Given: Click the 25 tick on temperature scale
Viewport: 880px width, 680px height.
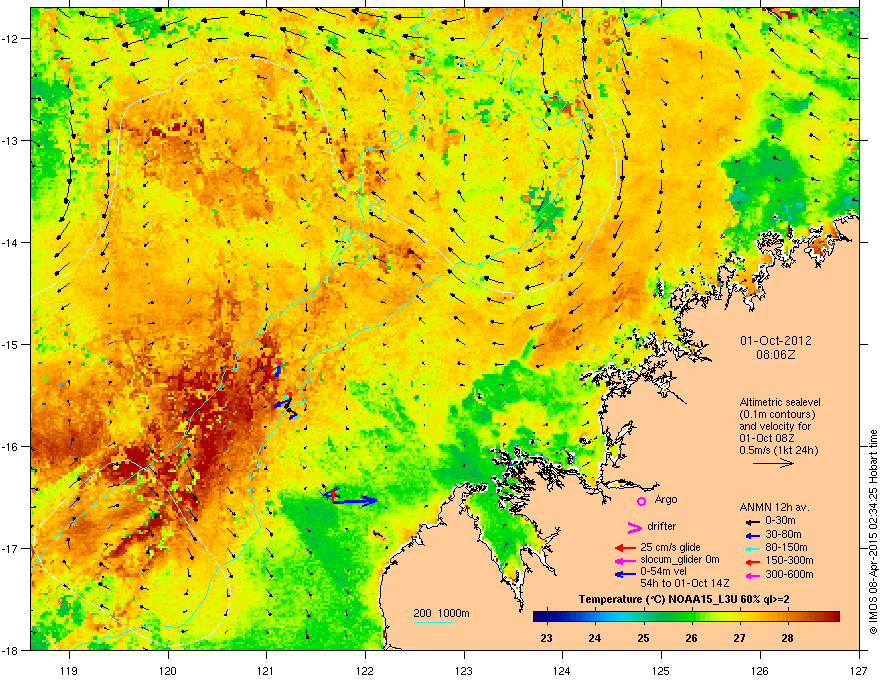Looking at the screenshot, I should pos(643,638).
